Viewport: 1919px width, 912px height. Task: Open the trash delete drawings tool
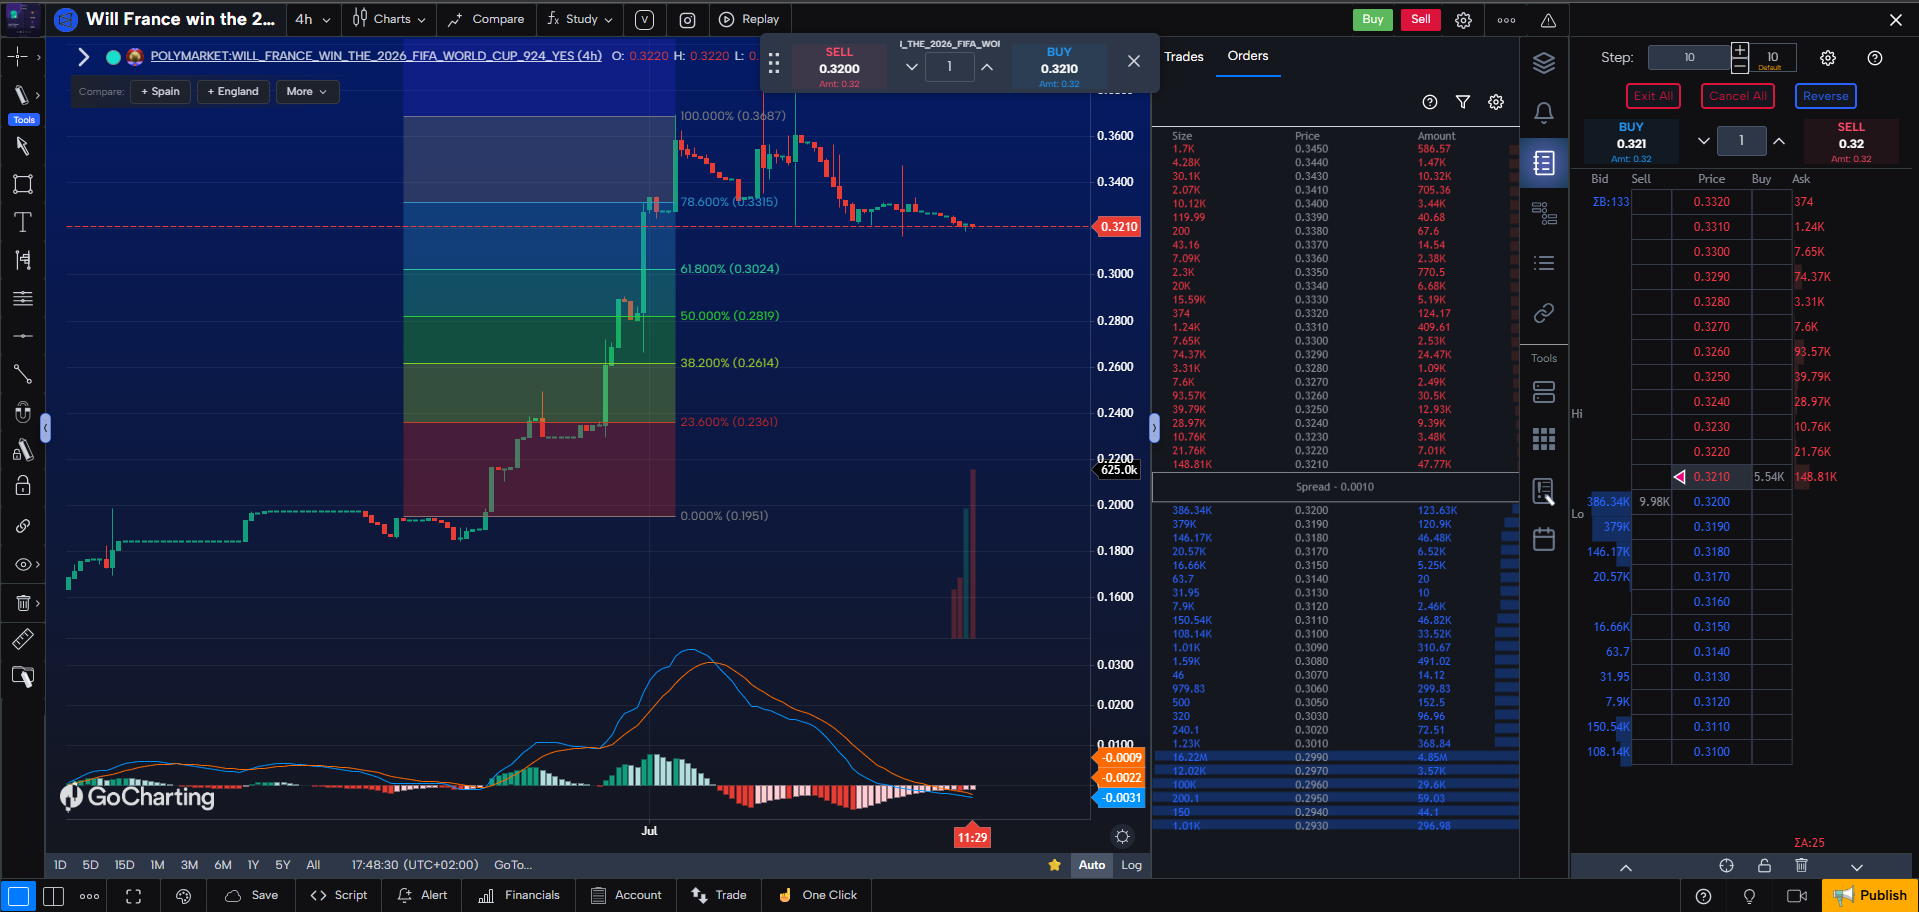pyautogui.click(x=22, y=603)
